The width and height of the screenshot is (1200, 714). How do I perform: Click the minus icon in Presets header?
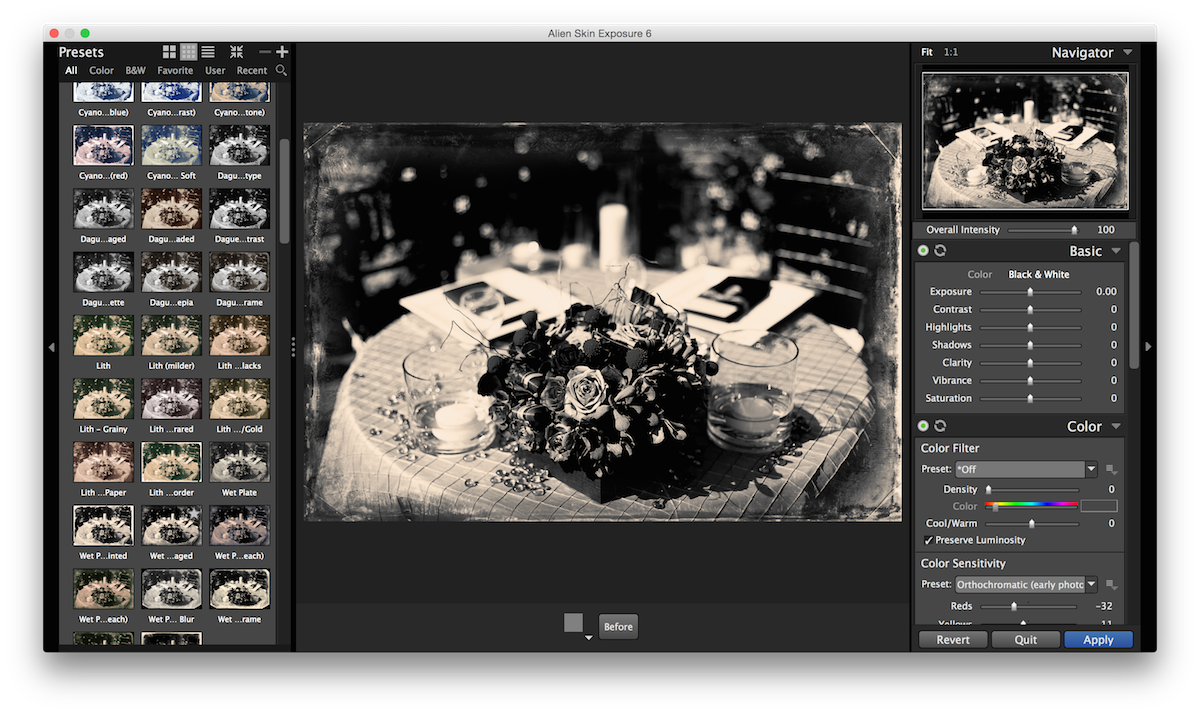pos(264,52)
